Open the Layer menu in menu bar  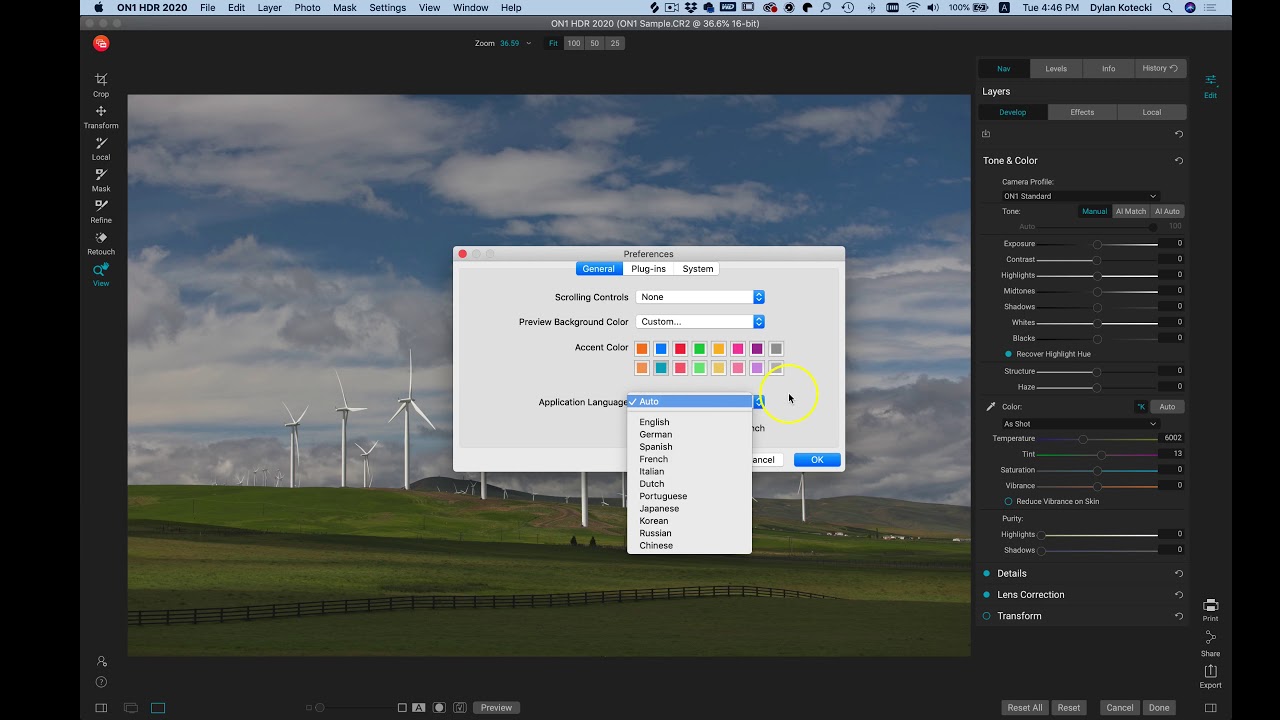pos(269,7)
